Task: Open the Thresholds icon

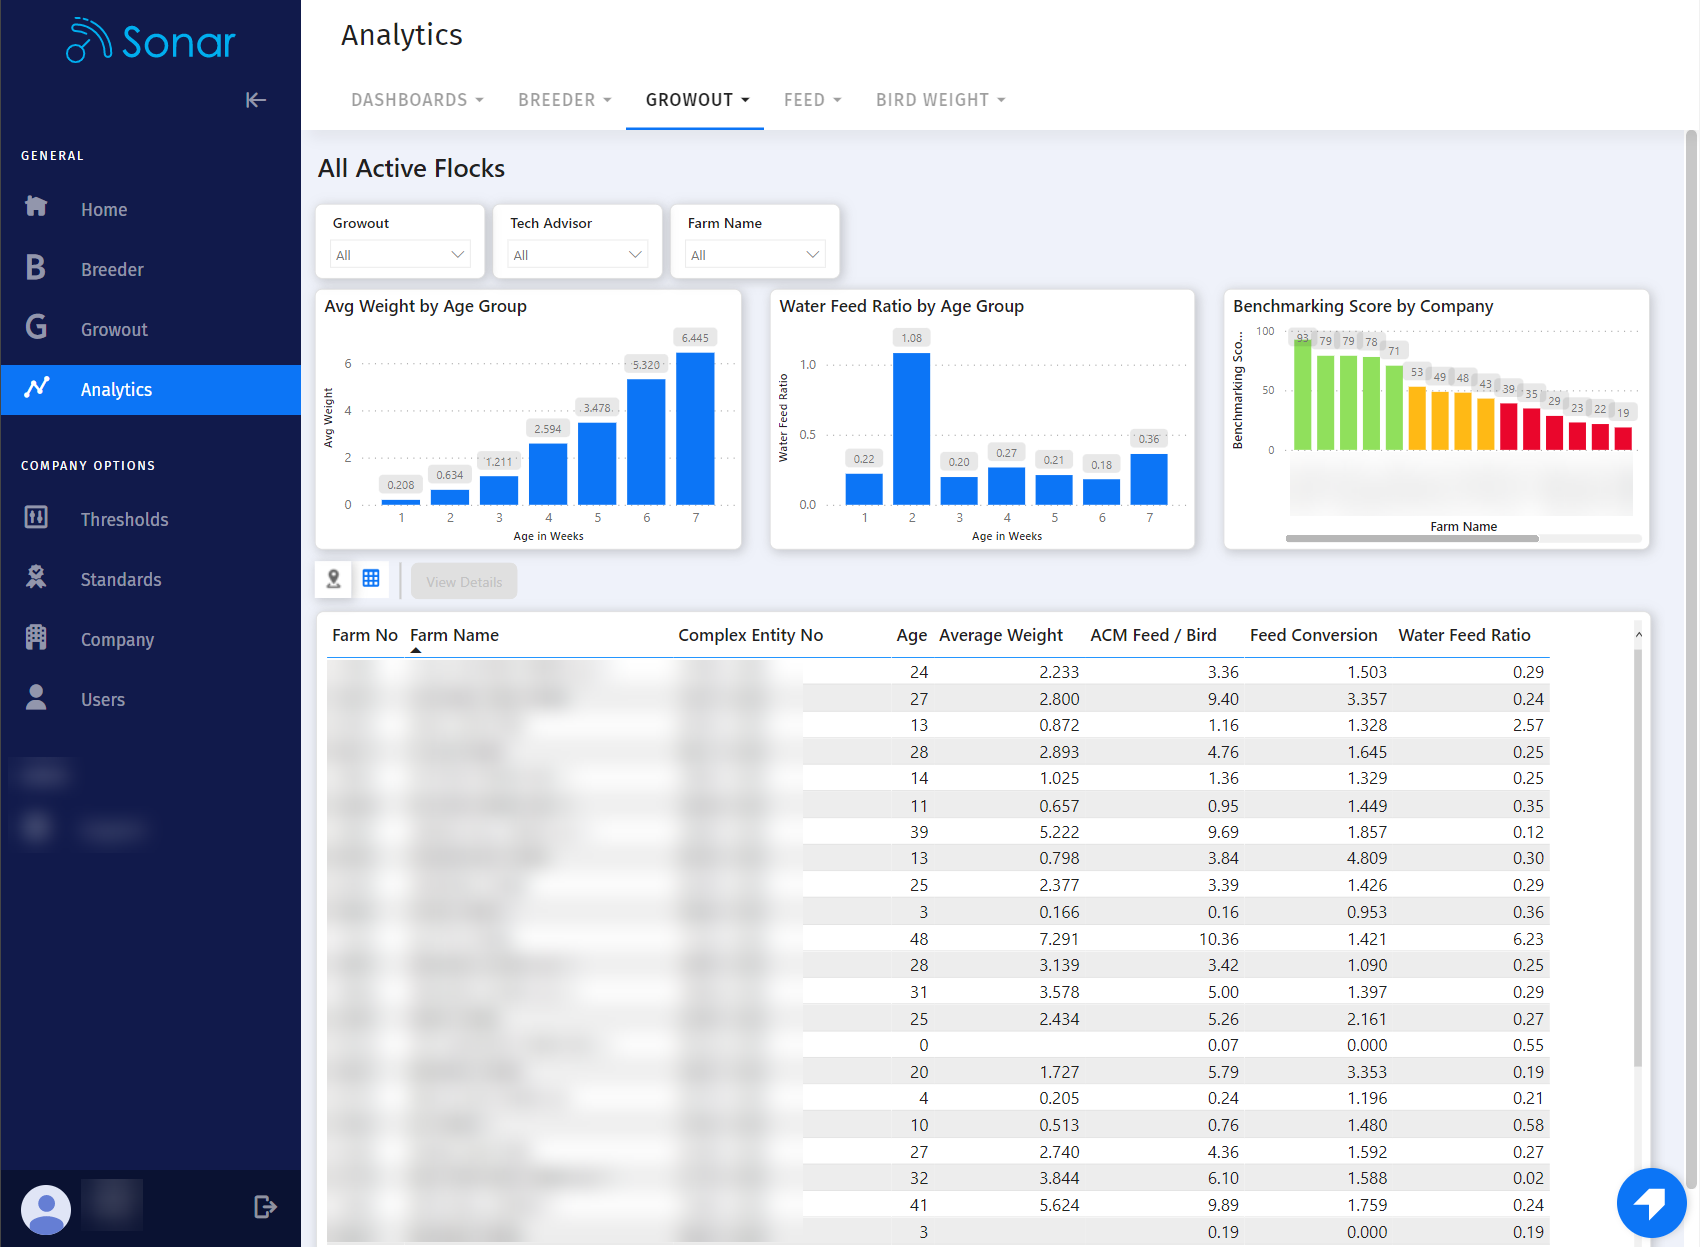Action: click(x=36, y=517)
